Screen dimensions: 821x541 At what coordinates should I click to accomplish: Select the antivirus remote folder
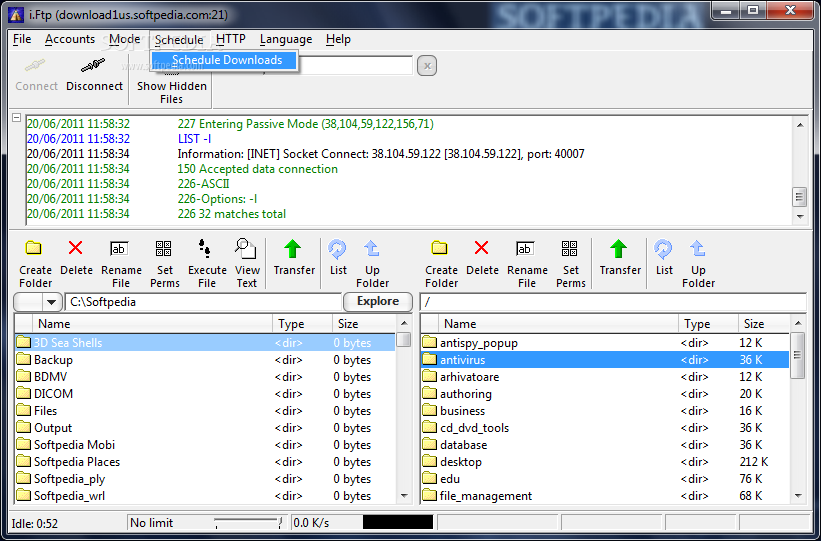605,360
